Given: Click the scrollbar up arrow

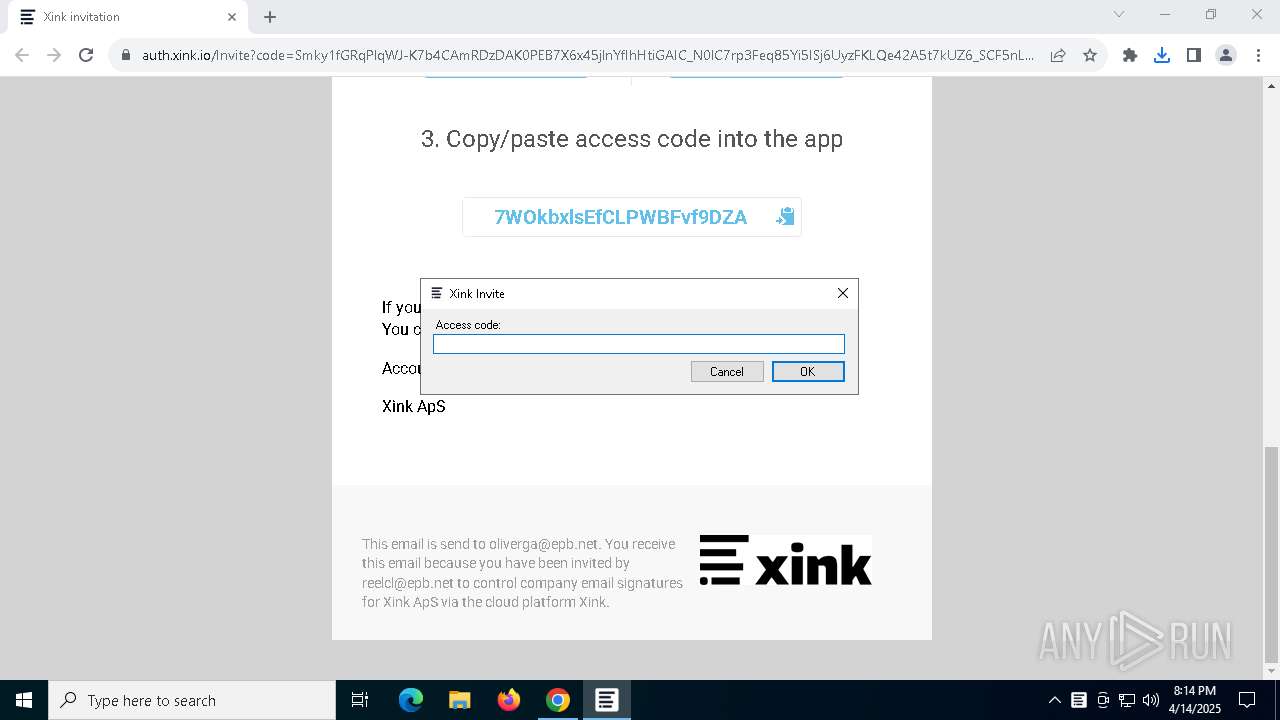Looking at the screenshot, I should [x=1271, y=86].
